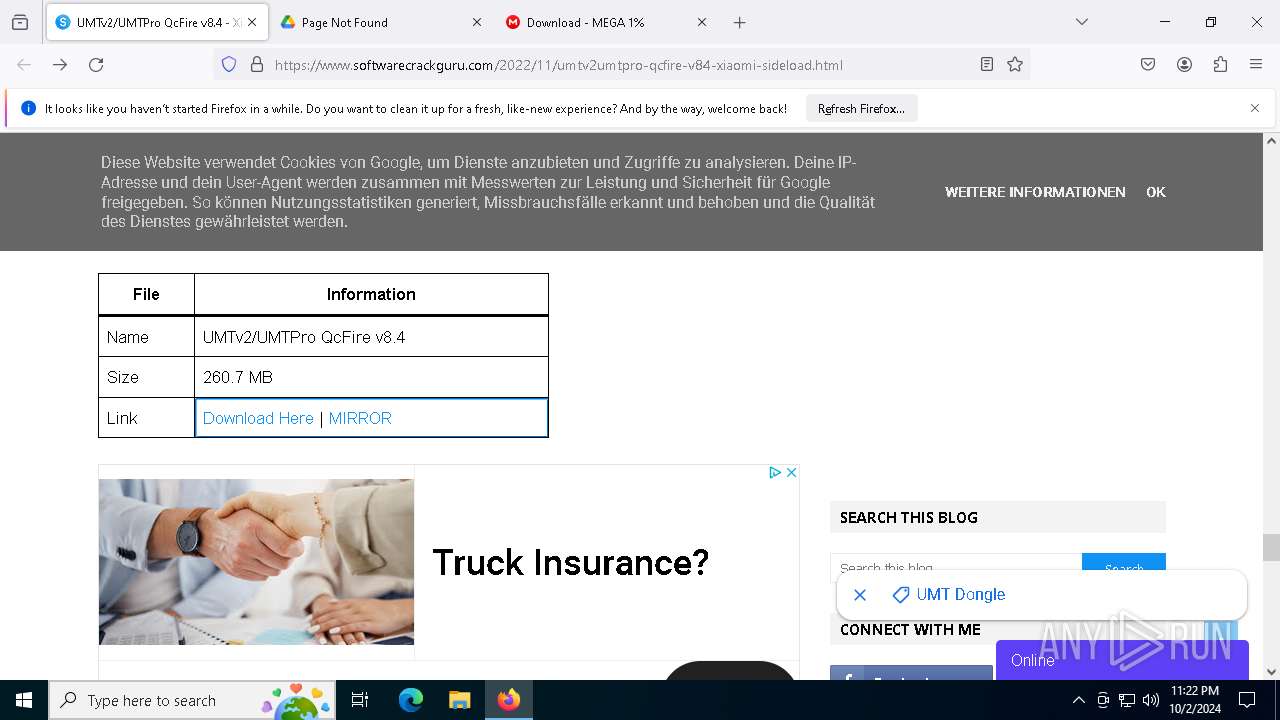This screenshot has width=1280, height=720.
Task: Open Firefox account icon
Action: pyautogui.click(x=1184, y=65)
